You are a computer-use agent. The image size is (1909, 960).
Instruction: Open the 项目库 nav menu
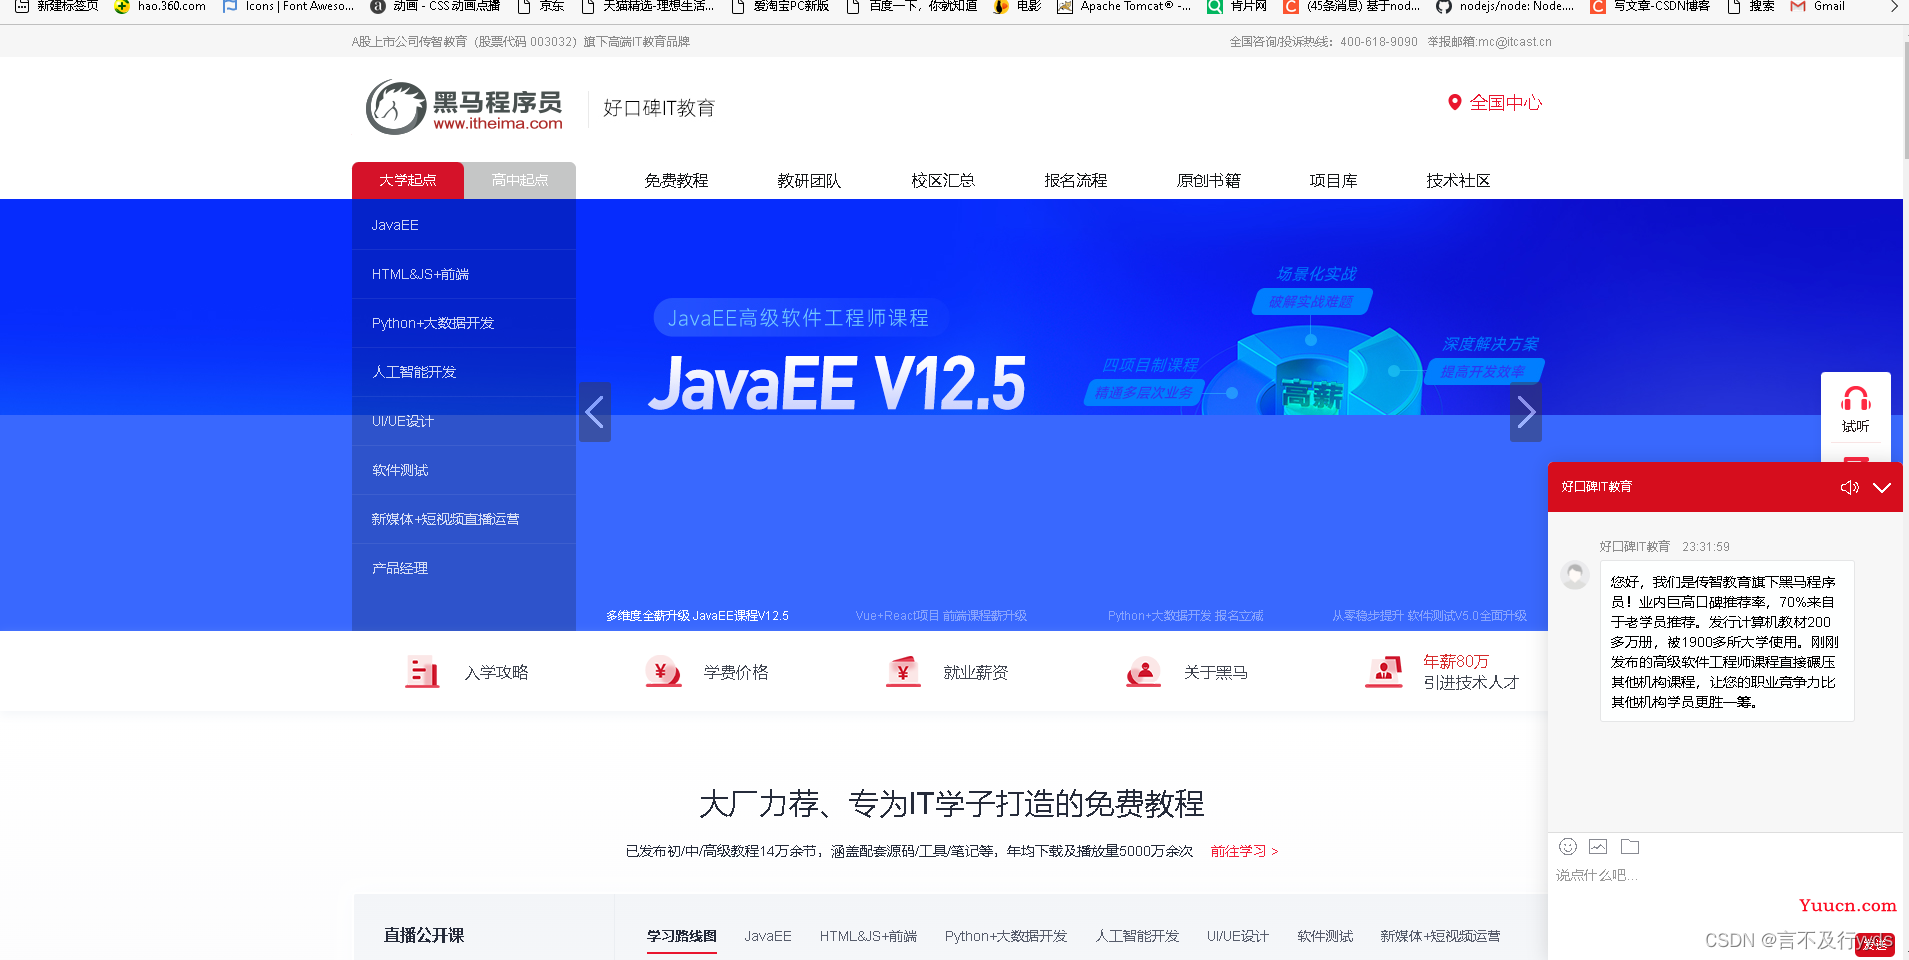click(1334, 181)
